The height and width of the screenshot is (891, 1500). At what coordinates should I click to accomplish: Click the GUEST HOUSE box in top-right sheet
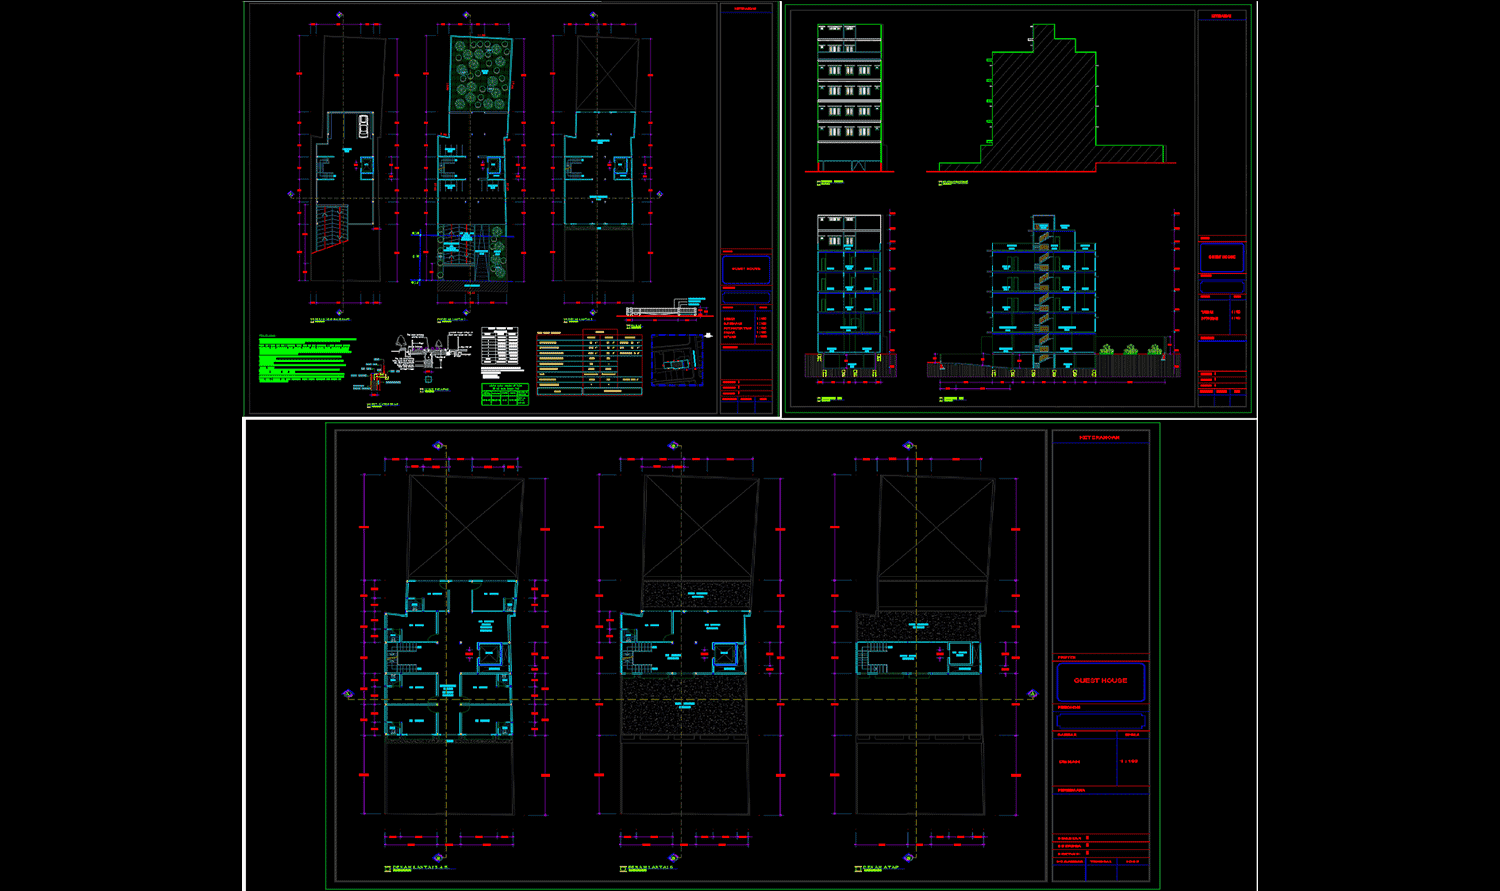click(1222, 257)
